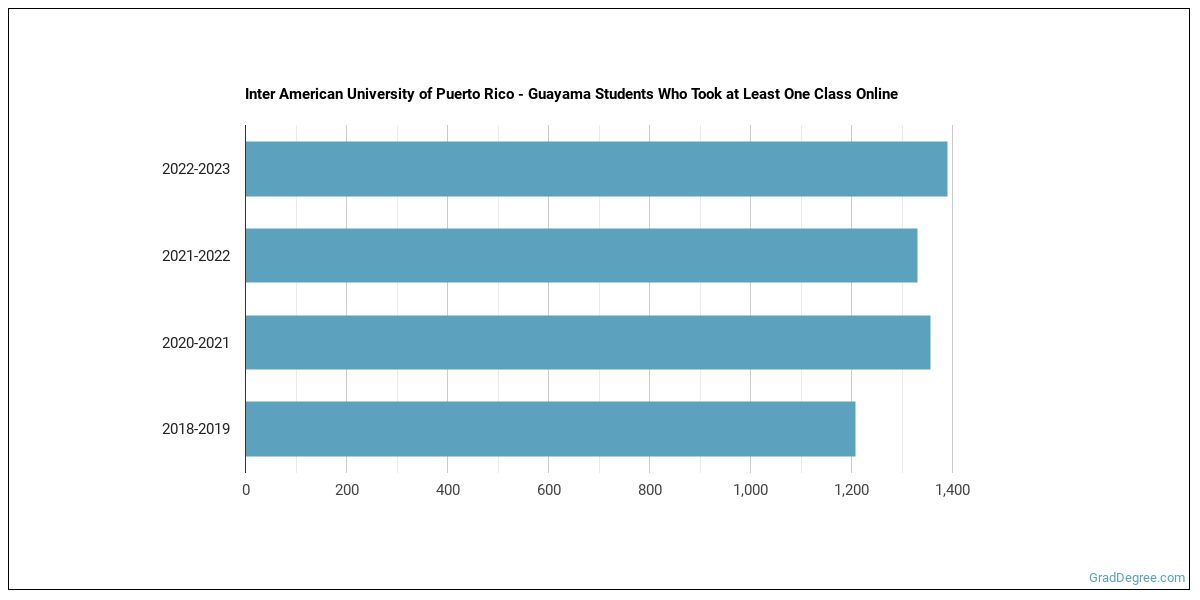Viewport: 1200px width, 600px height.
Task: Click the 2021-2022 bar
Action: click(x=581, y=255)
